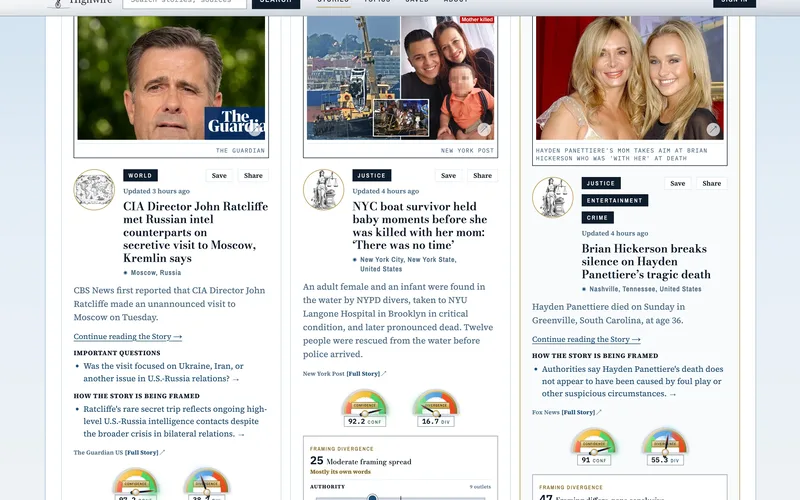Click the 91 CONF confidence gauge
The image size is (800, 500).
point(594,446)
